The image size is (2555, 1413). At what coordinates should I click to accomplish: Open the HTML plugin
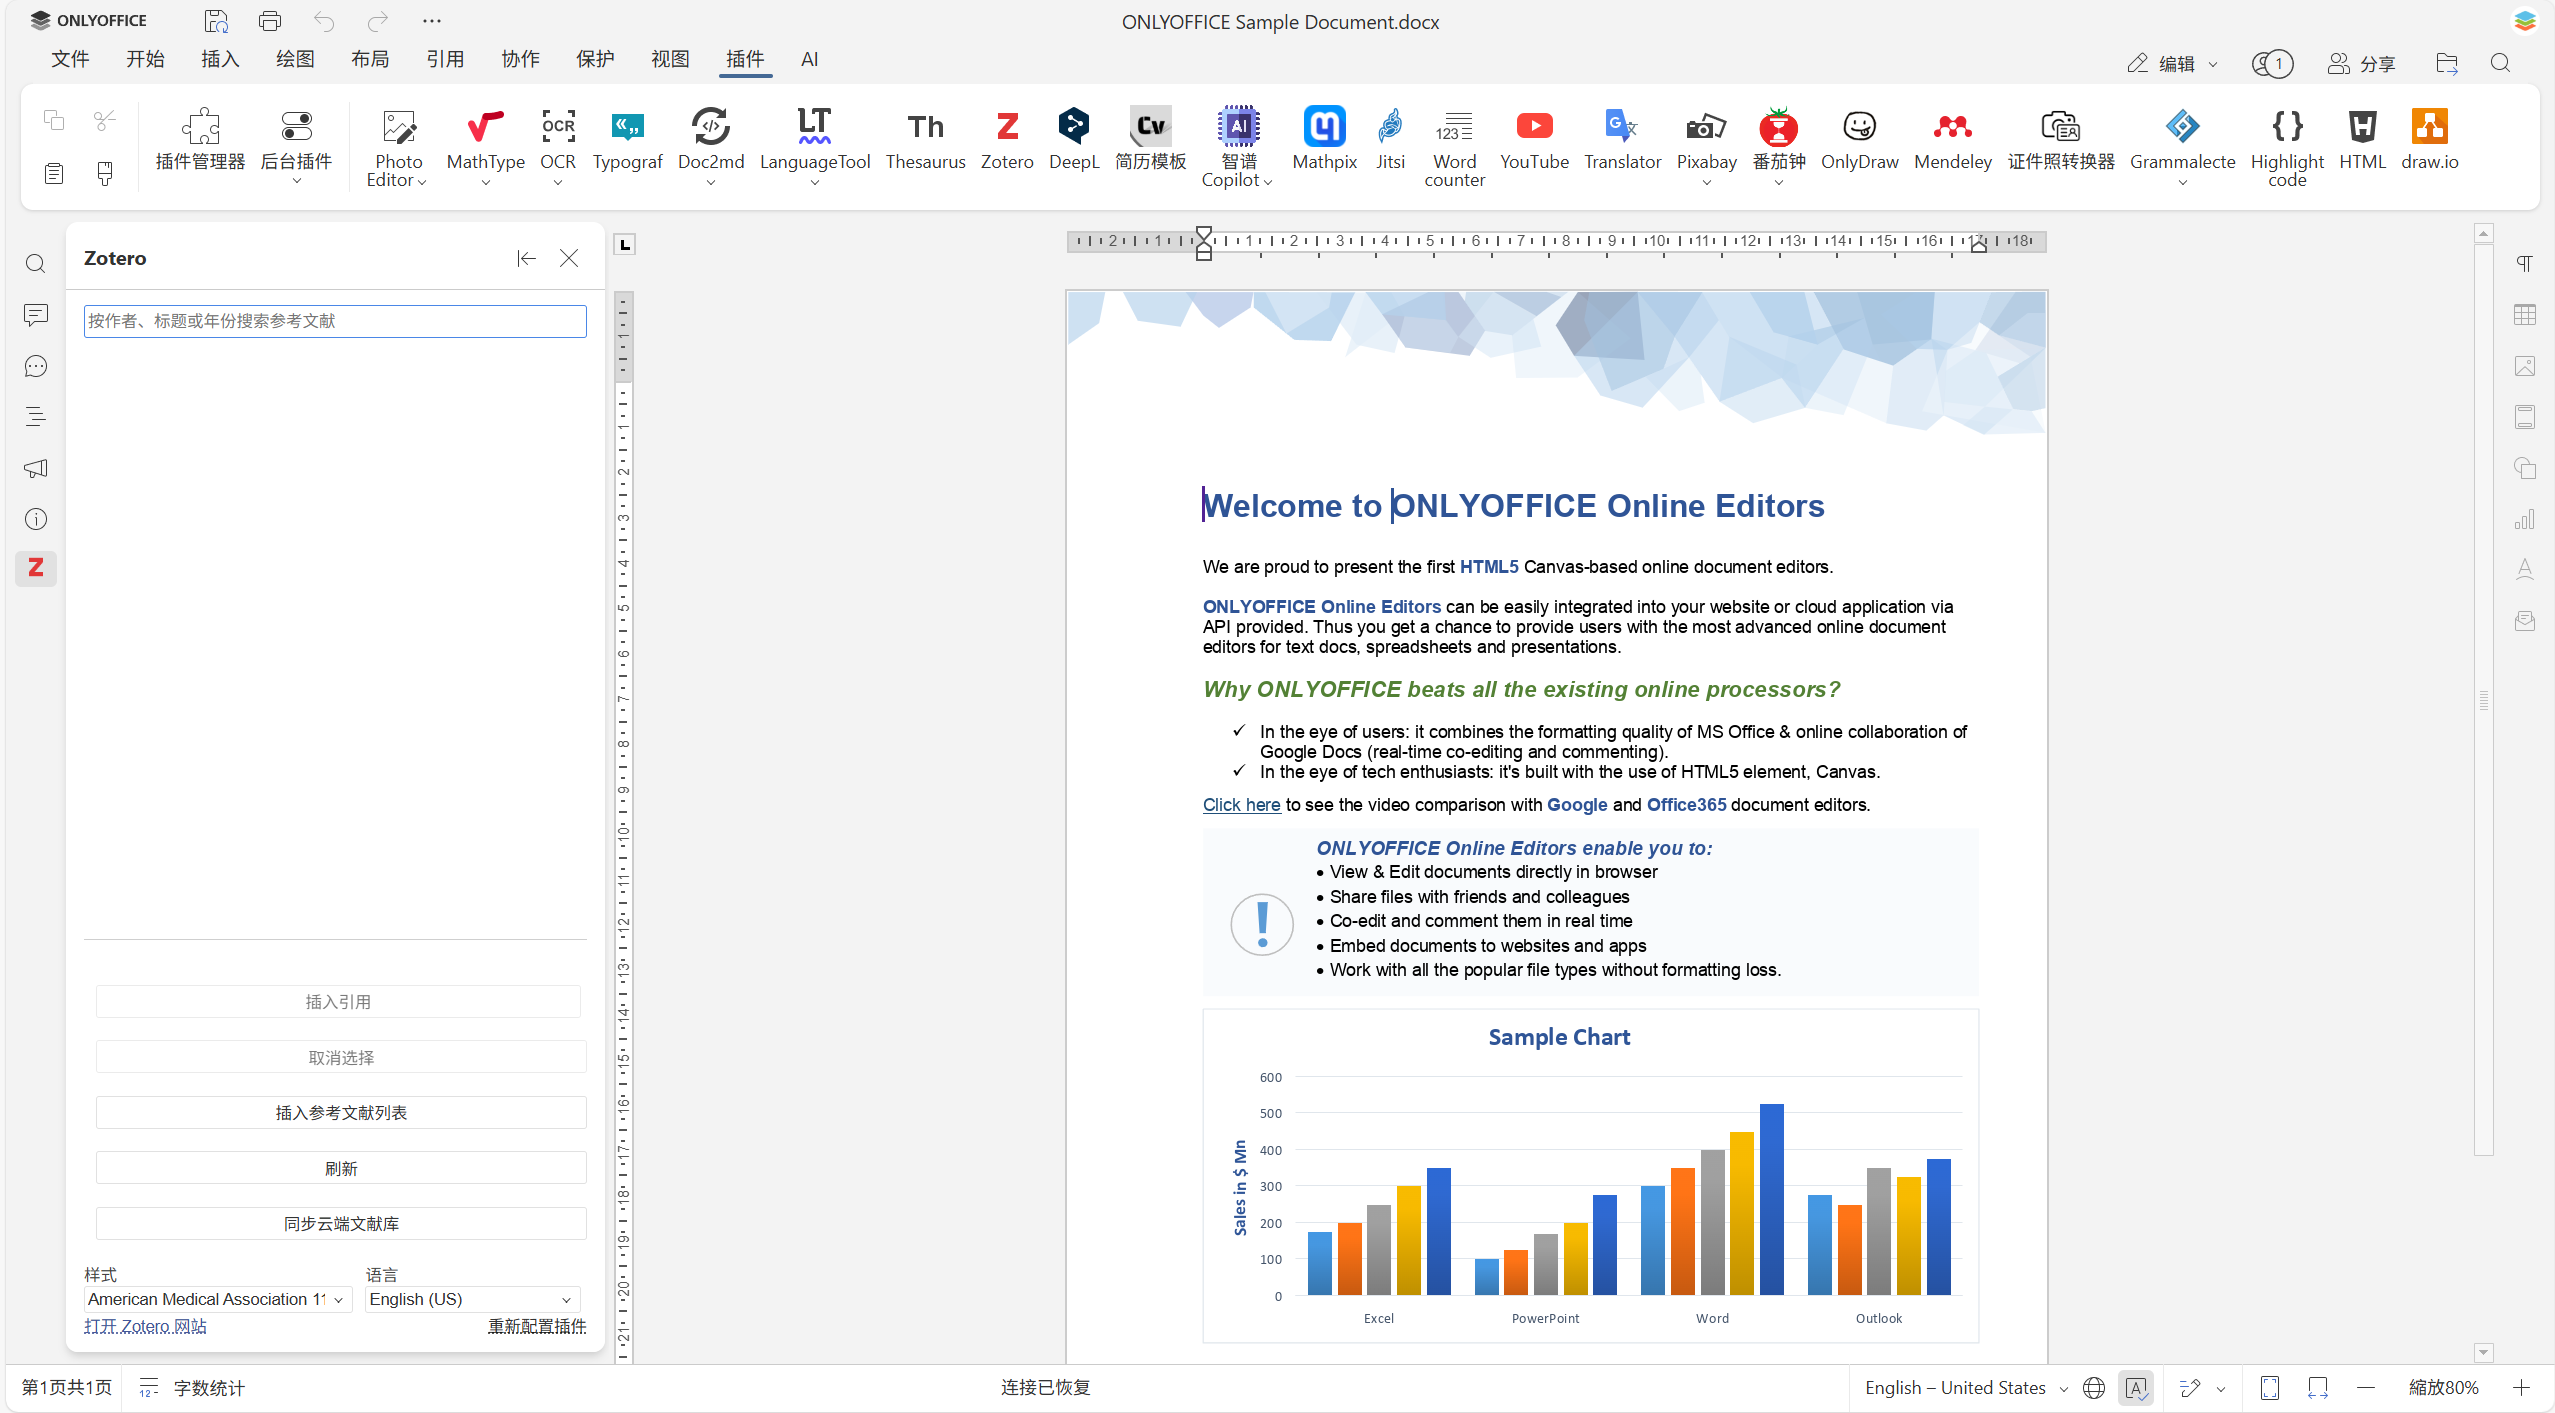(2362, 141)
